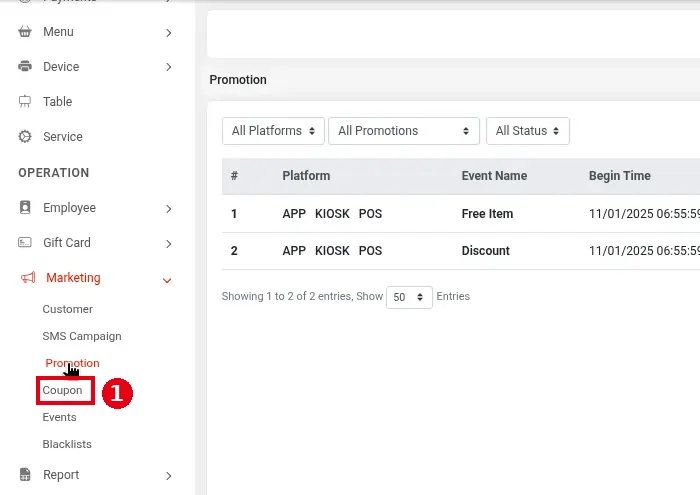Click the Promotion page heading

coord(238,80)
